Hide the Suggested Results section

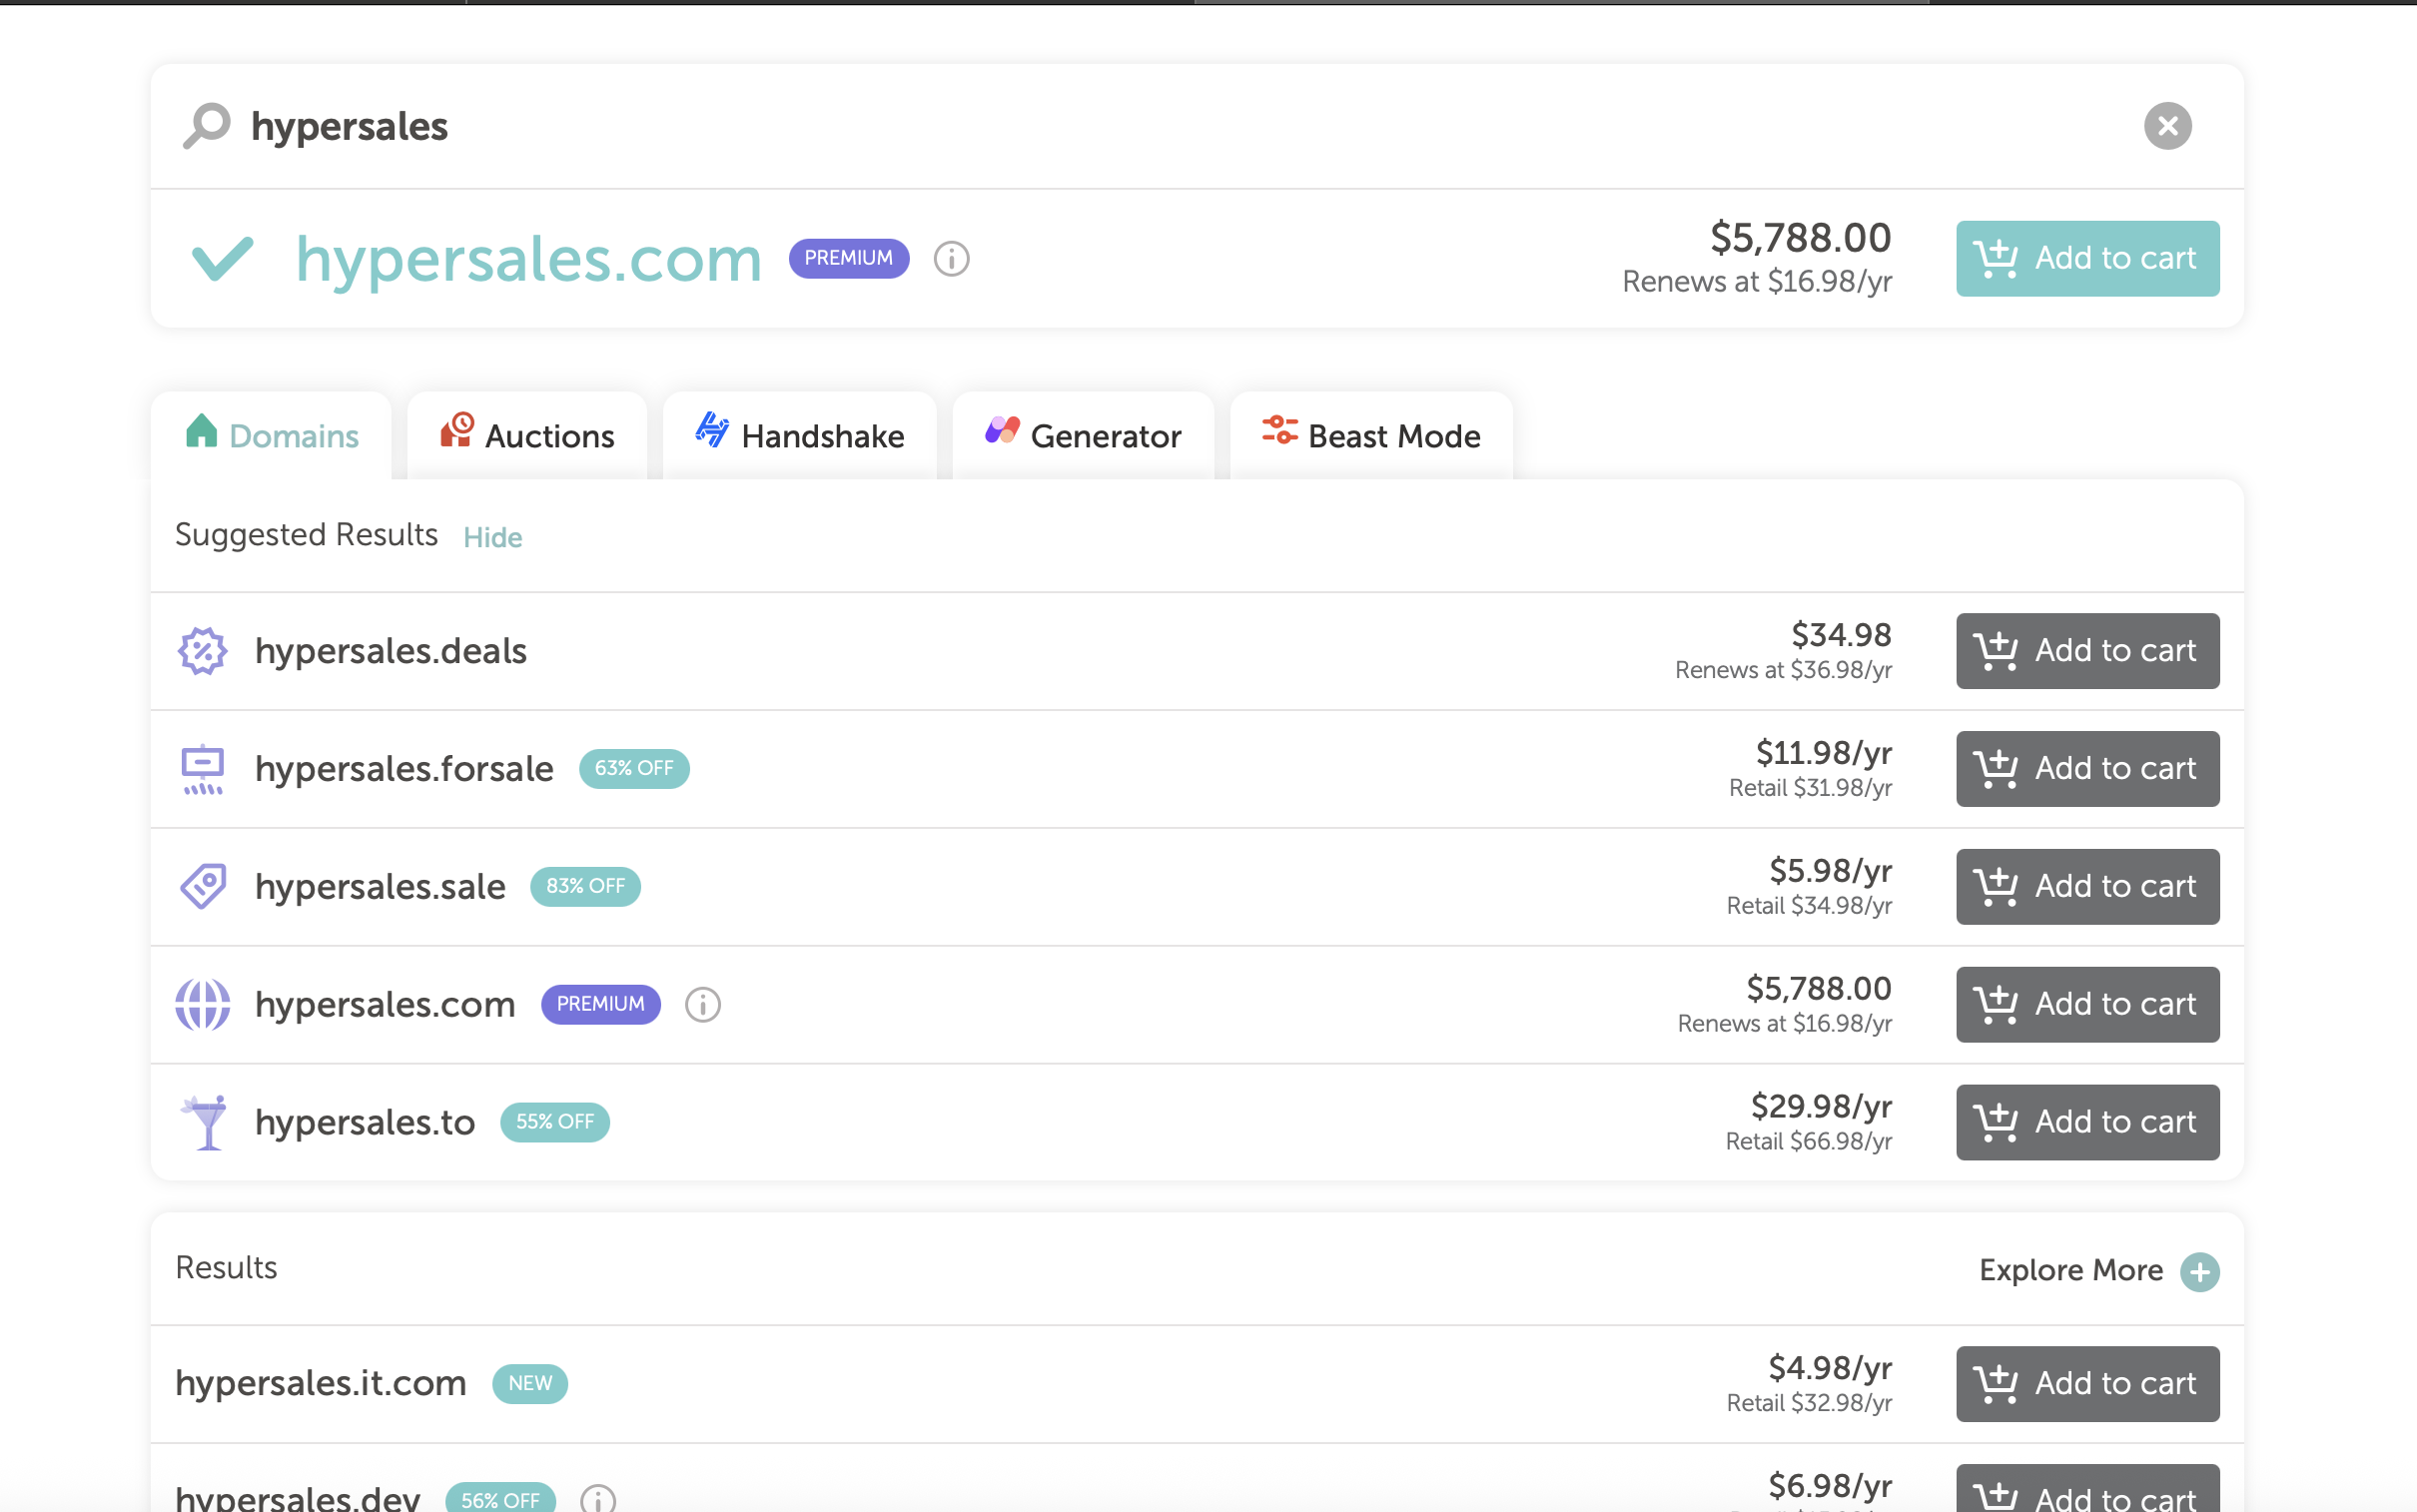[x=492, y=538]
